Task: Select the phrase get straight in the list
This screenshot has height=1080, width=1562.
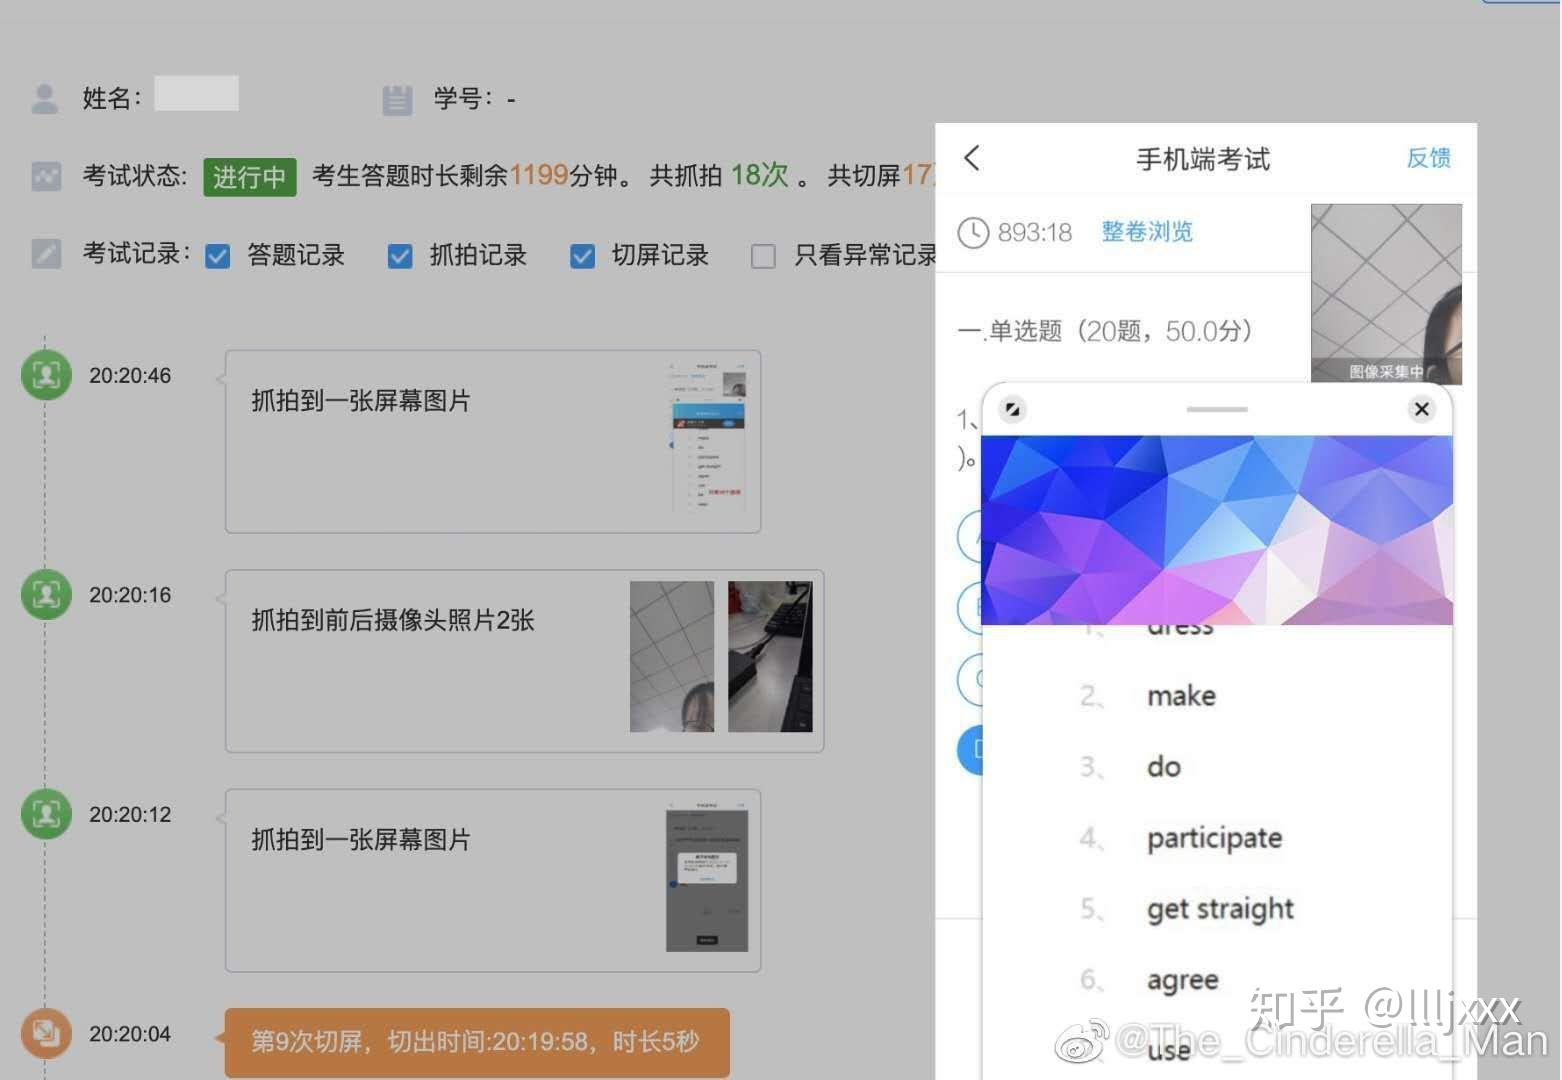Action: point(1220,909)
